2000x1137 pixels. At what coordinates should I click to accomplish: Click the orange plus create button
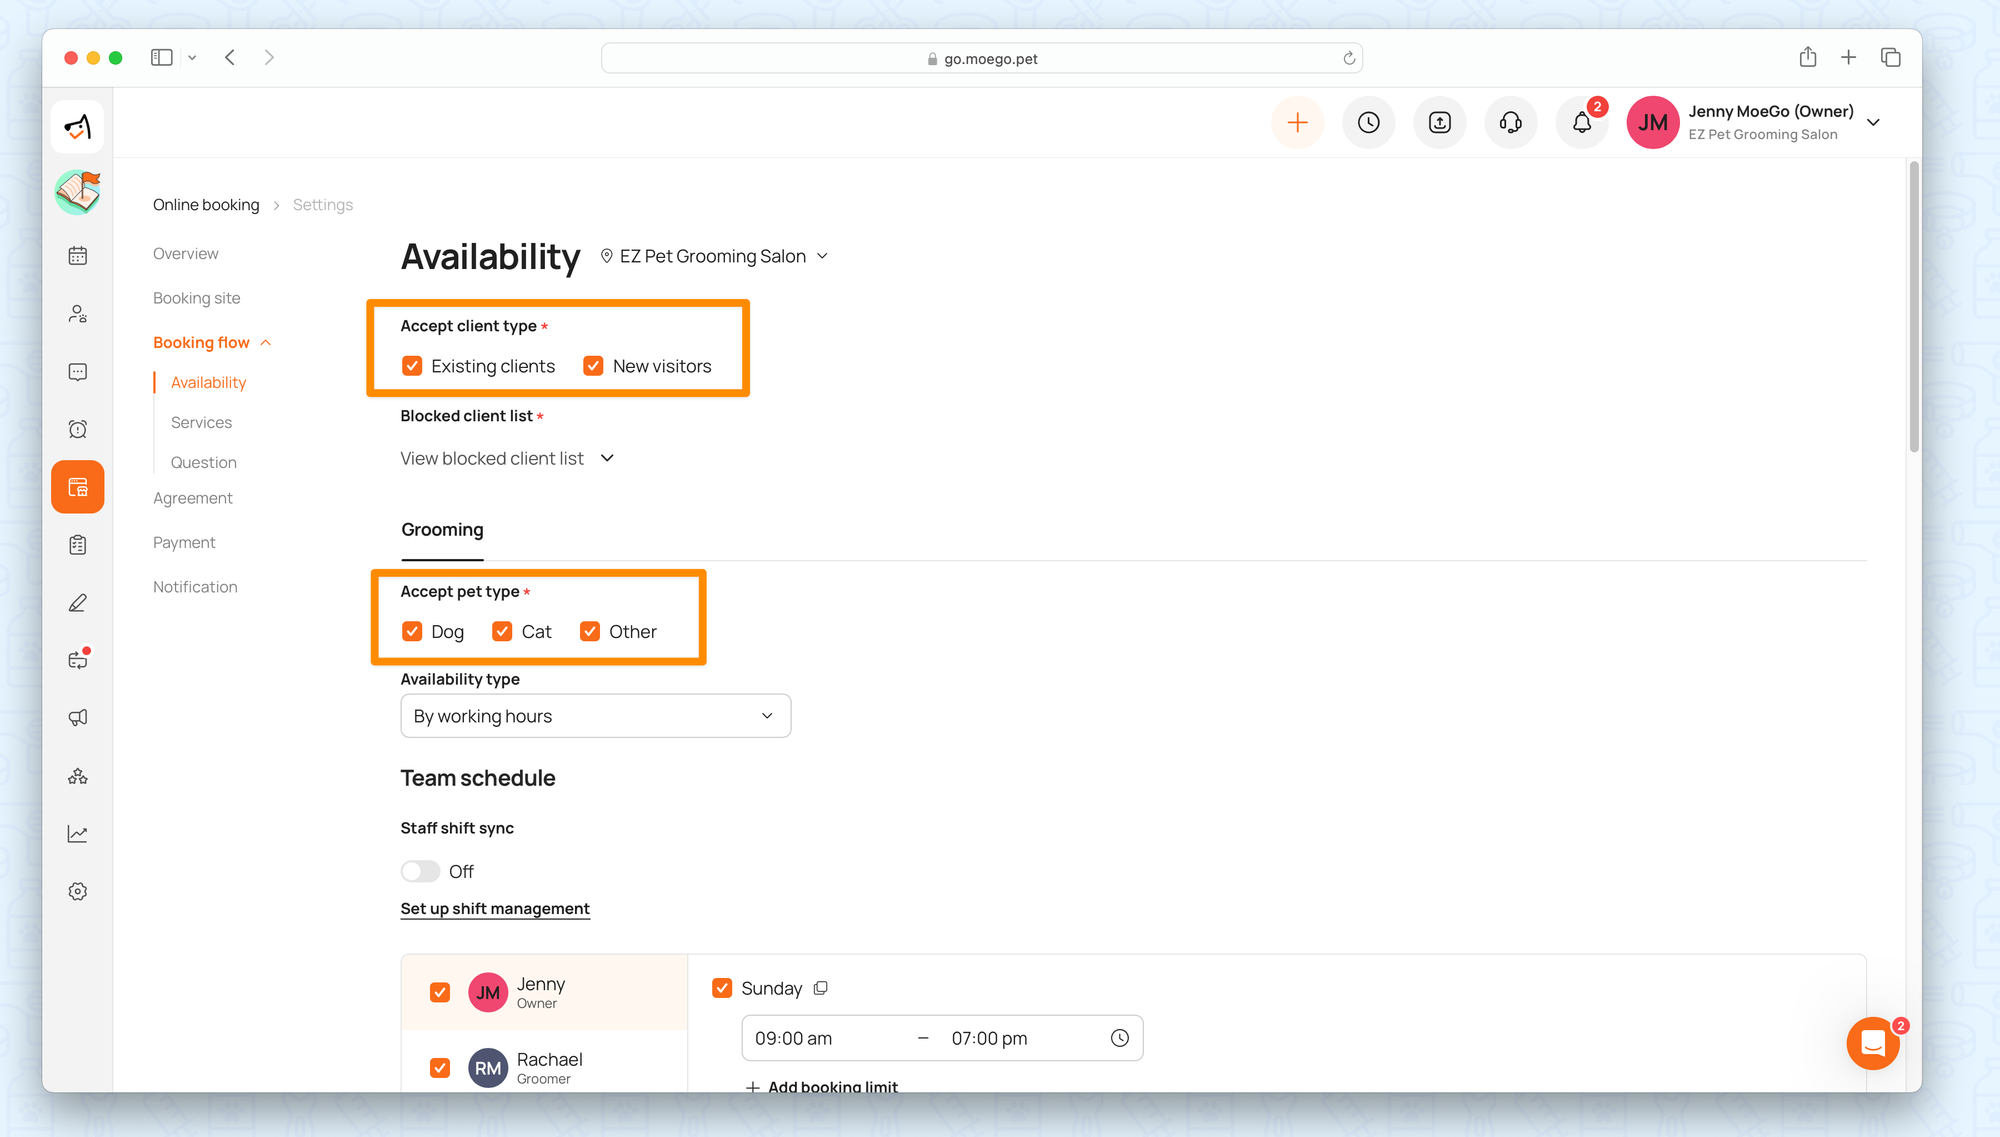pos(1297,122)
